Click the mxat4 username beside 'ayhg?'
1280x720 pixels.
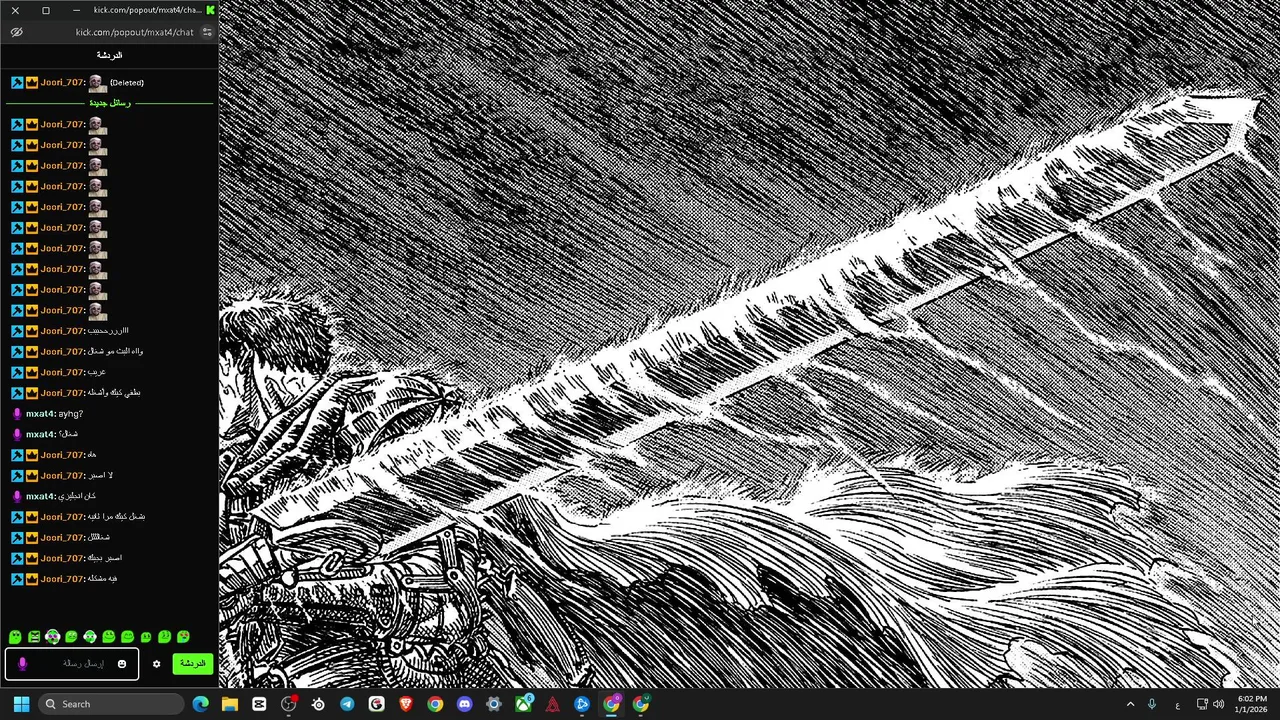40,414
